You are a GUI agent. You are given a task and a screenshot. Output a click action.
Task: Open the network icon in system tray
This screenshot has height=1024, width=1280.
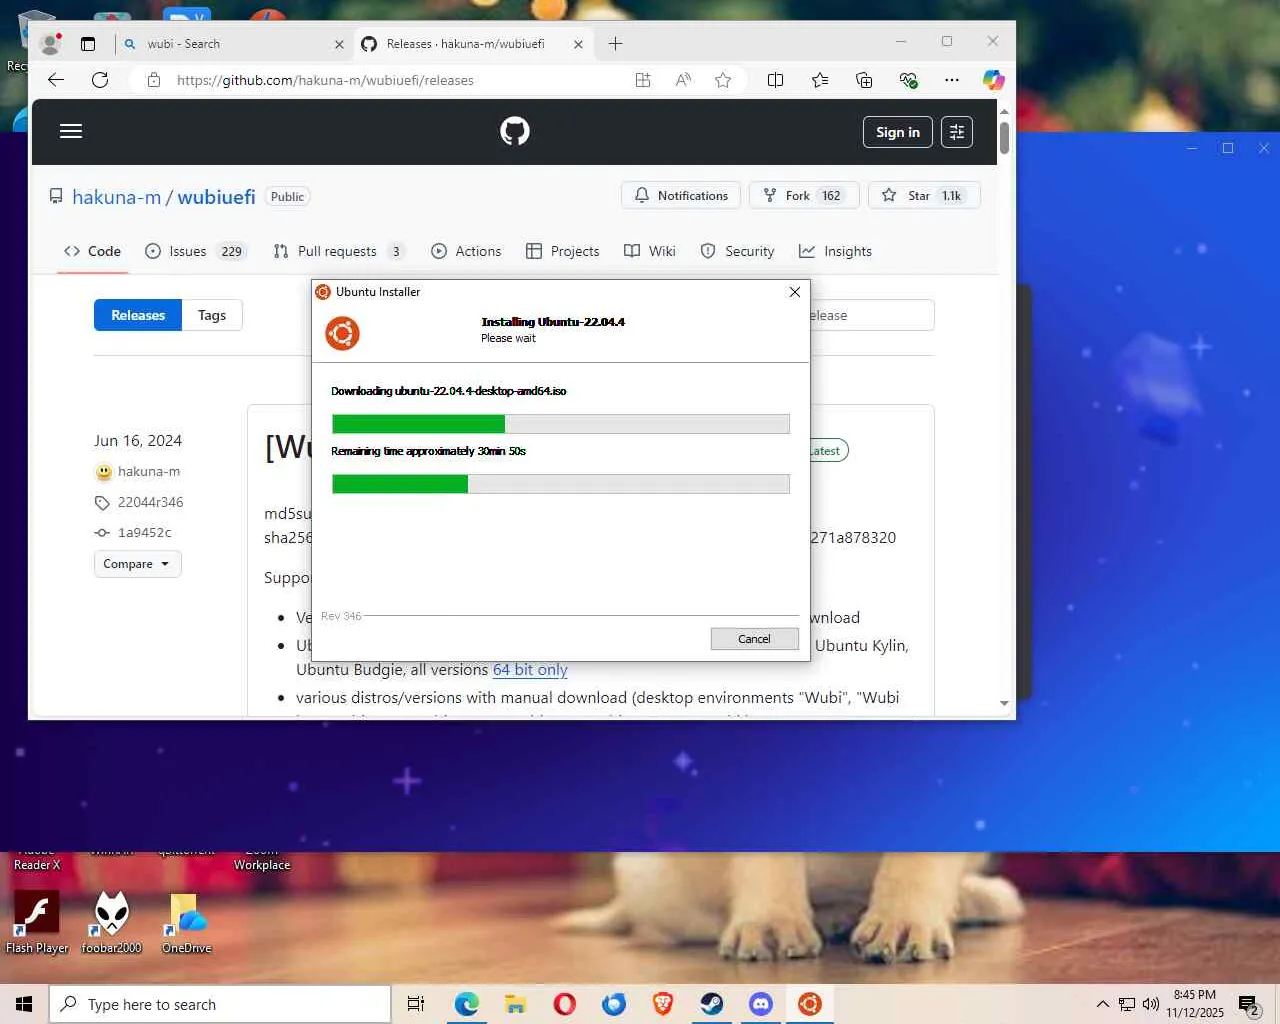(1127, 1004)
